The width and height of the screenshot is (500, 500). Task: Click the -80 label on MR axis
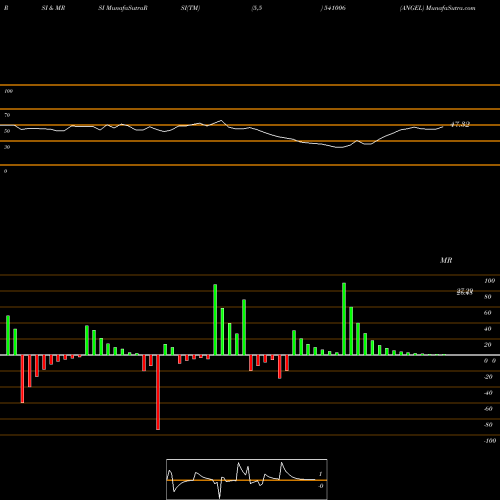click(x=488, y=425)
